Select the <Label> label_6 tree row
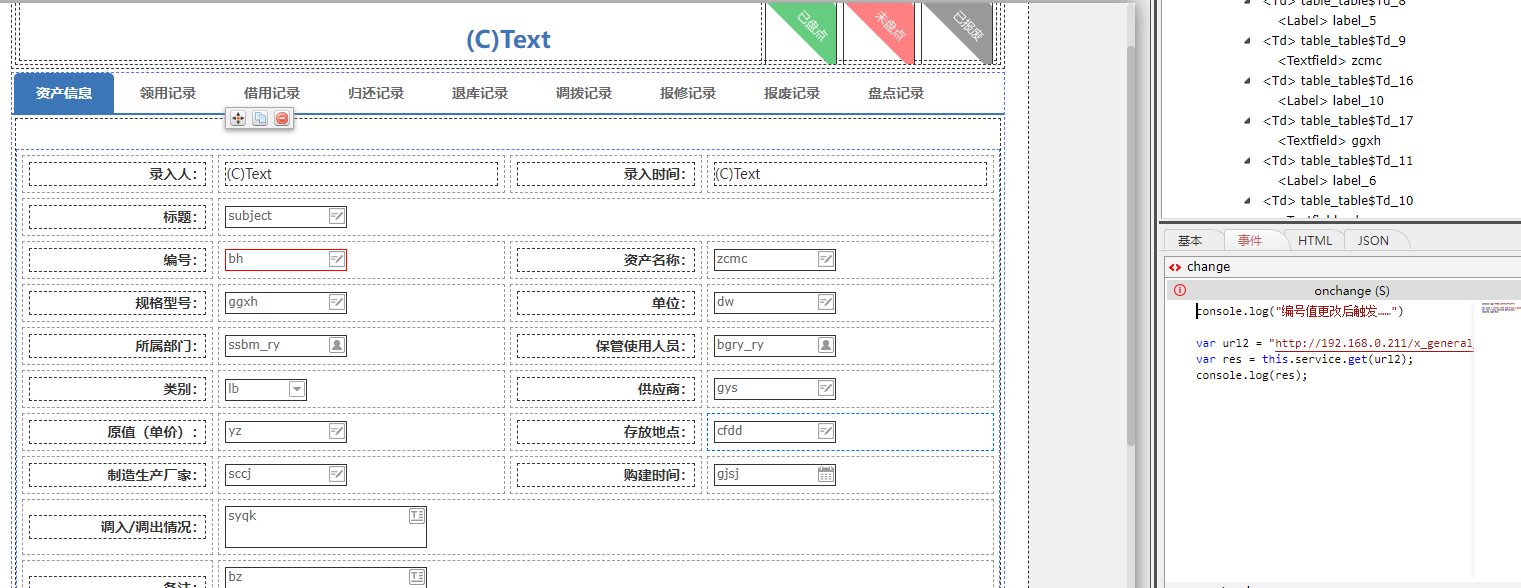1521x588 pixels. coord(1326,181)
